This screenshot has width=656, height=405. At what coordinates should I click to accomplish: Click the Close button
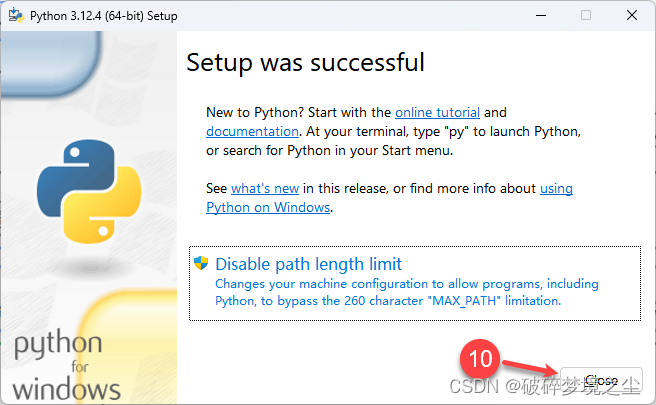(601, 380)
